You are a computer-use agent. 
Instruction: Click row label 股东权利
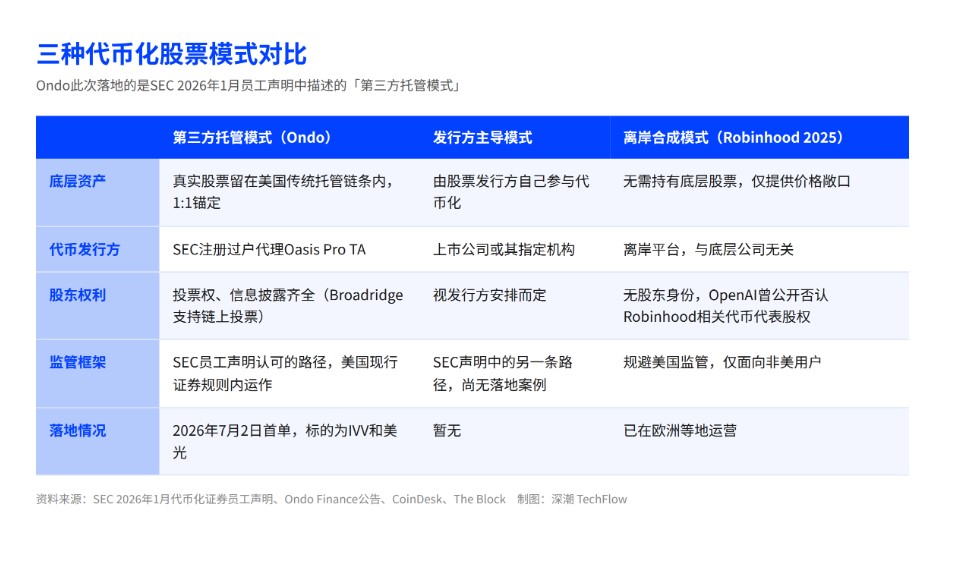pyautogui.click(x=78, y=295)
